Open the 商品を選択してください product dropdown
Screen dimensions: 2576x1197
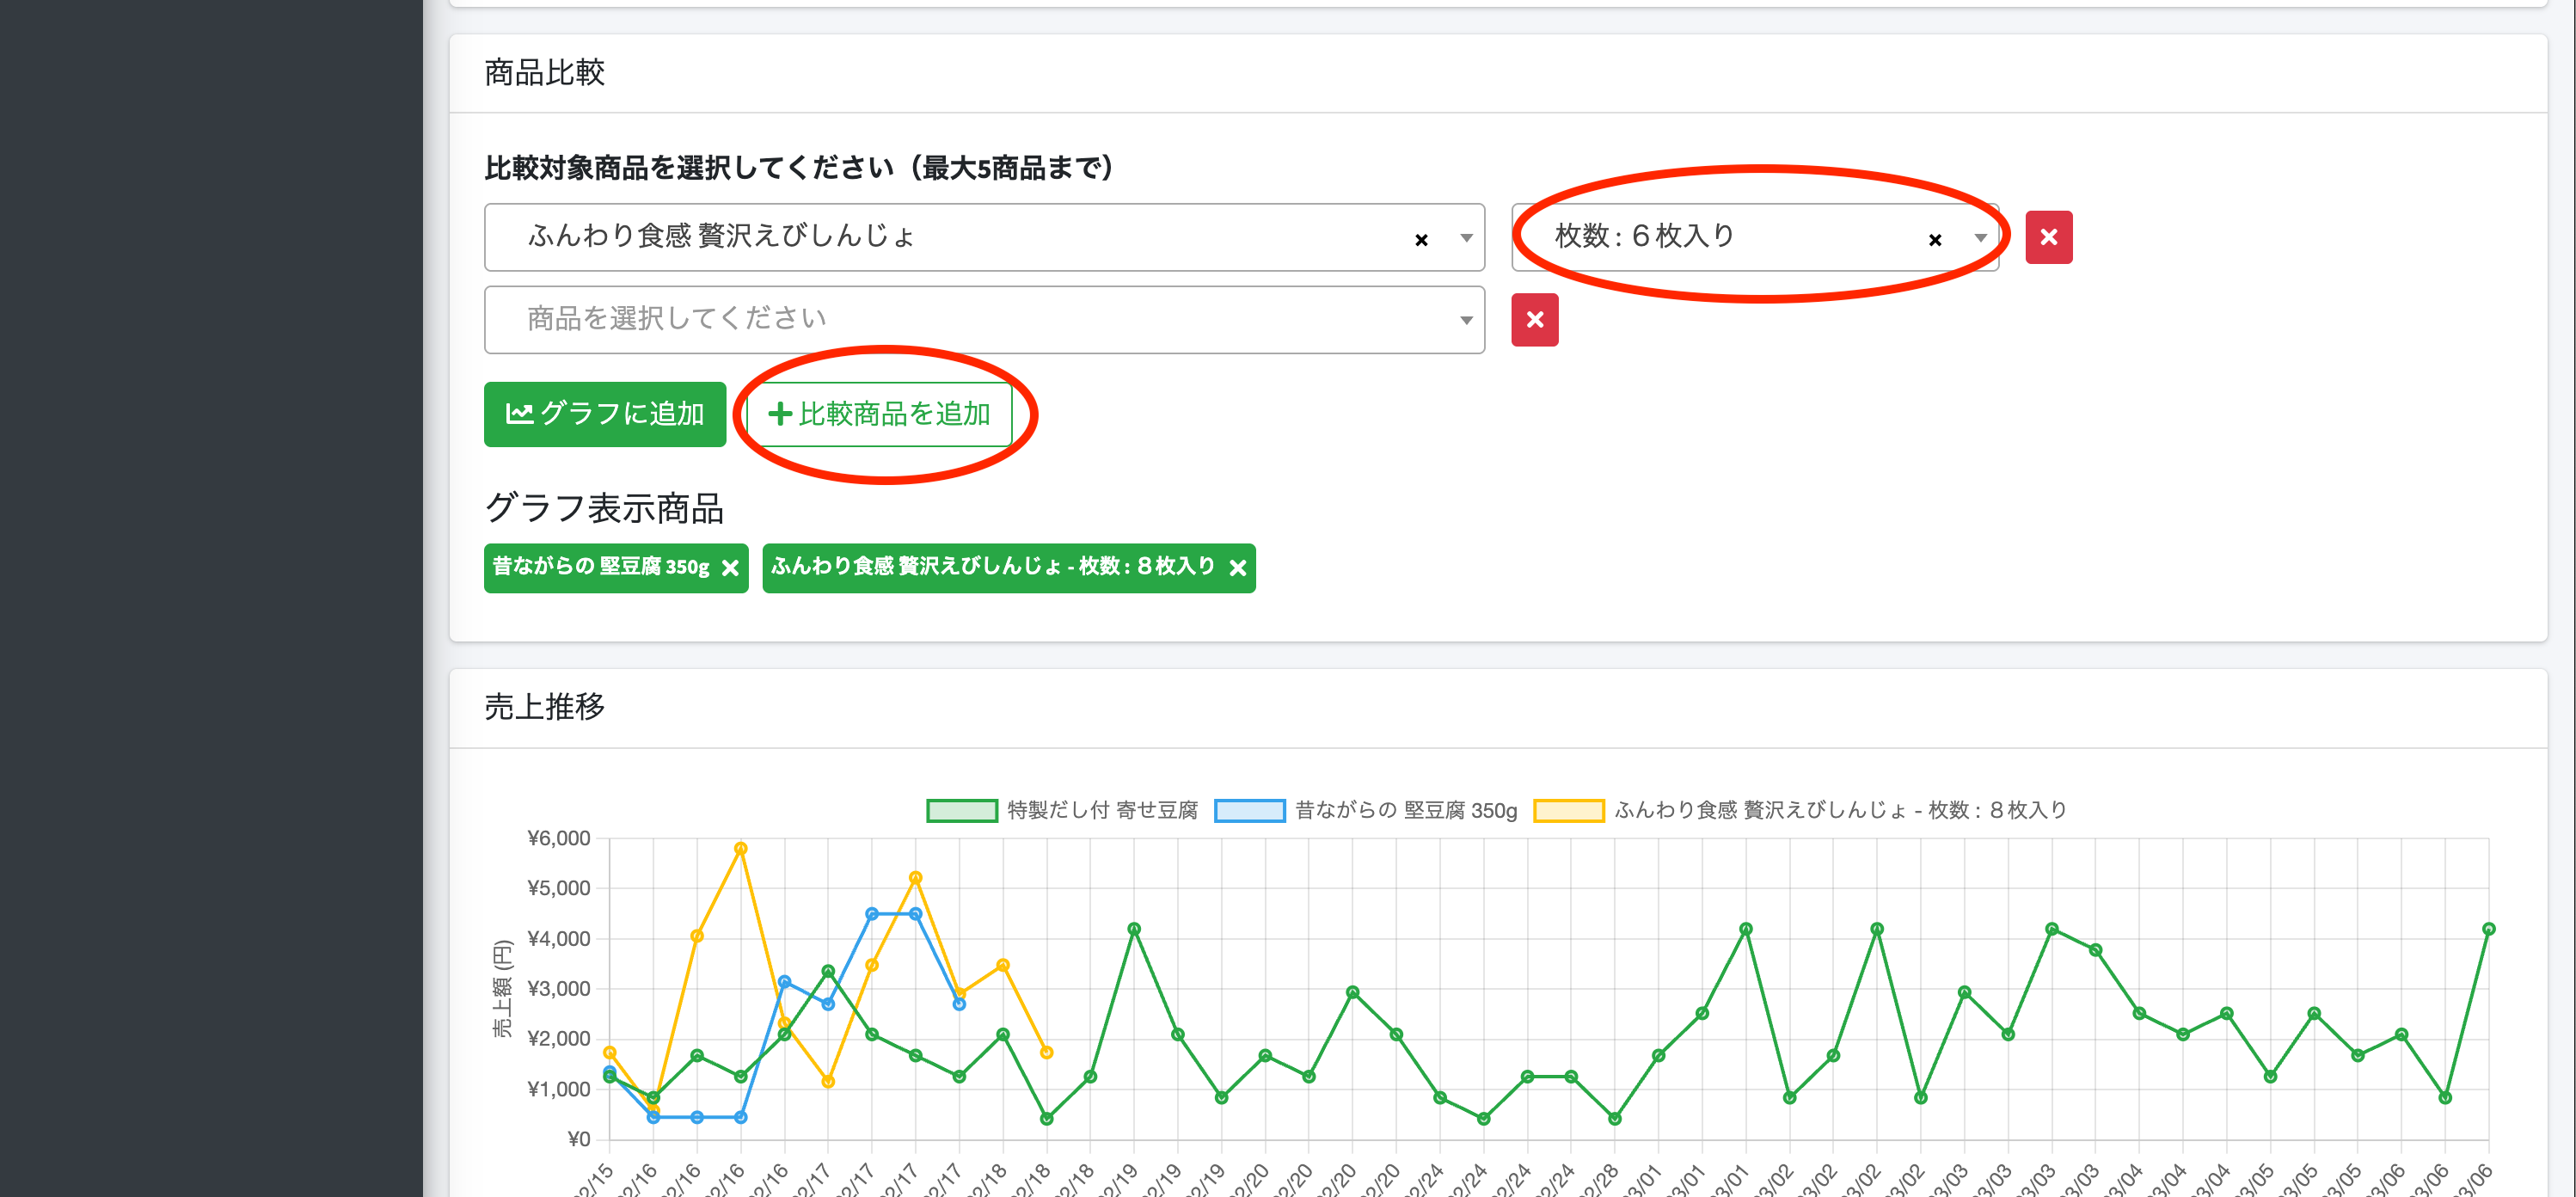pyautogui.click(x=984, y=320)
